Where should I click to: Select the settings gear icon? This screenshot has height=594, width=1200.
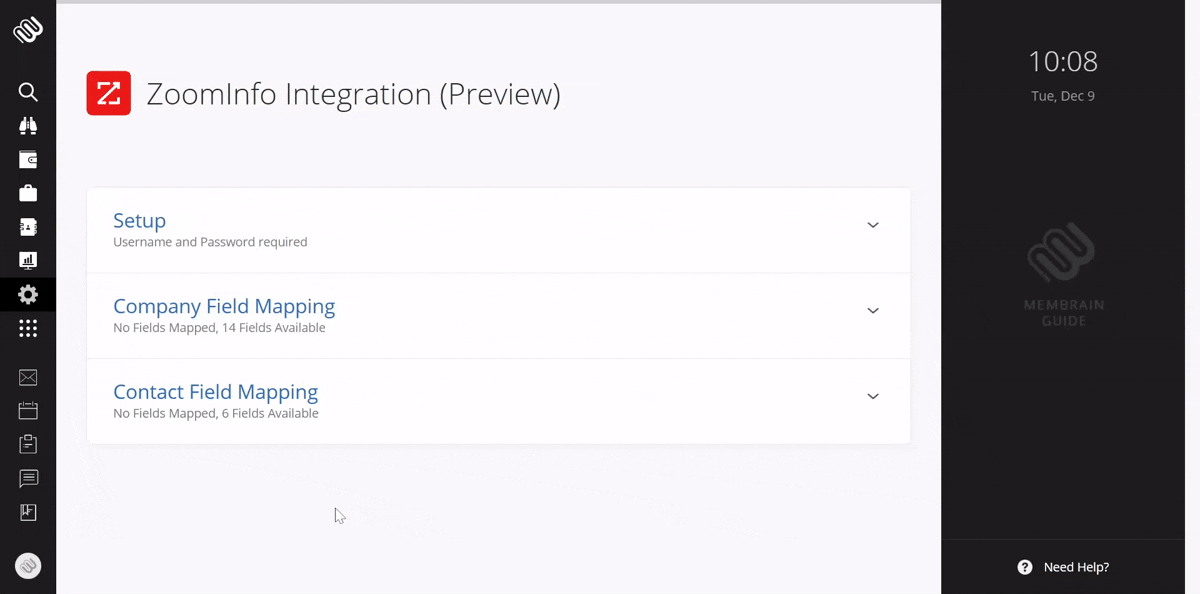click(28, 295)
